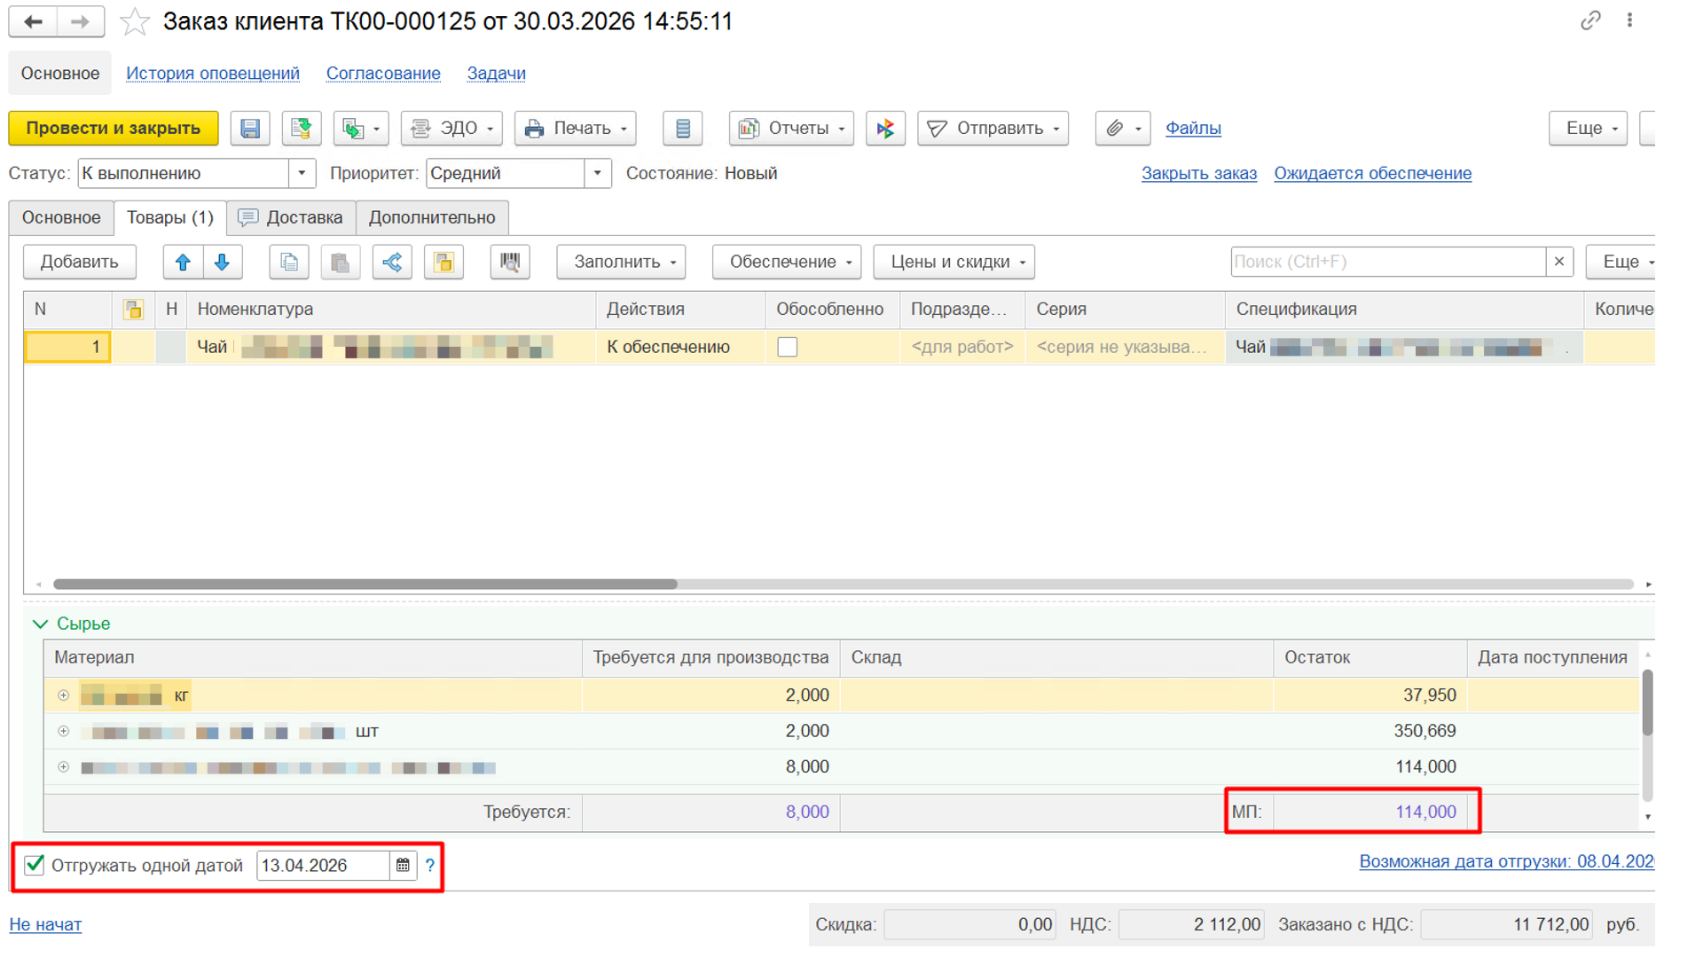The width and height of the screenshot is (1703, 958).
Task: Paste rows with the clipboard icon
Action: (x=340, y=262)
